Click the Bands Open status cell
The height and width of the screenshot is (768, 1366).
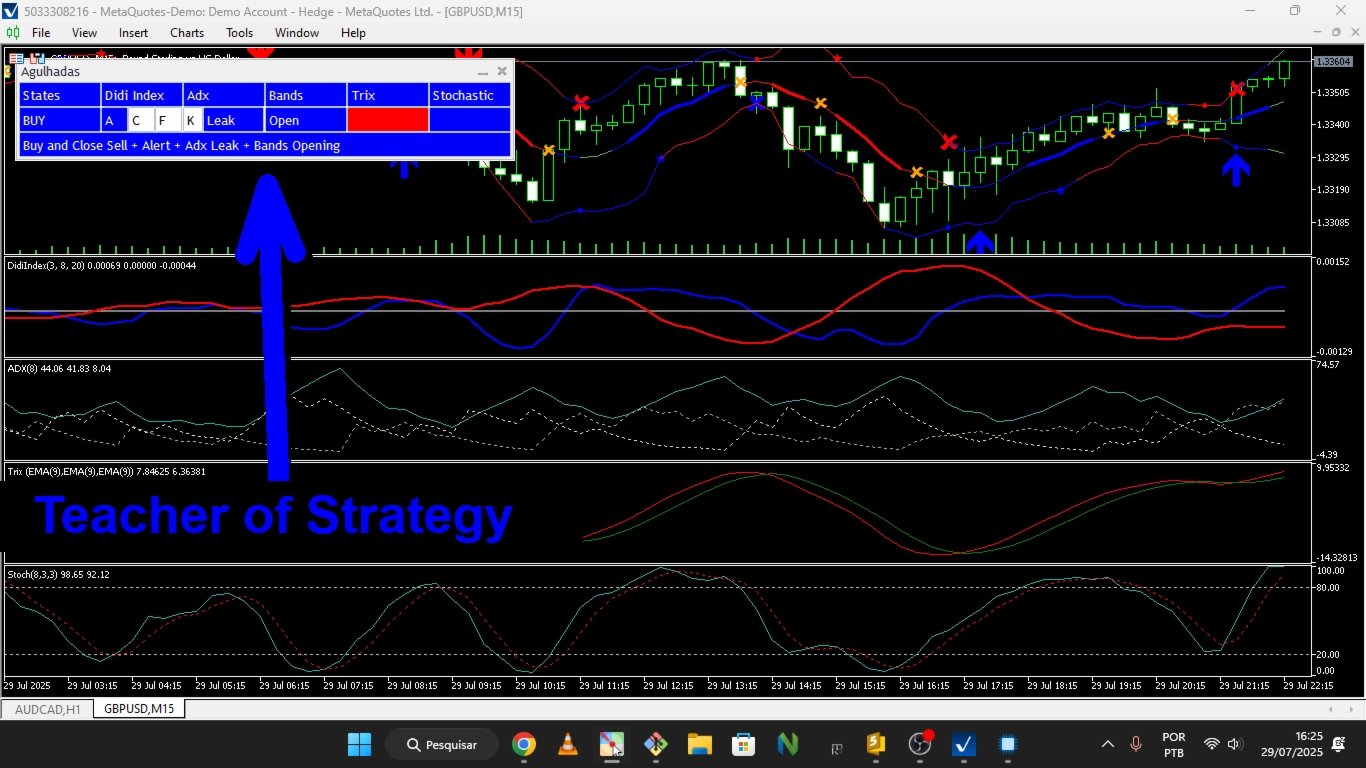tap(306, 120)
